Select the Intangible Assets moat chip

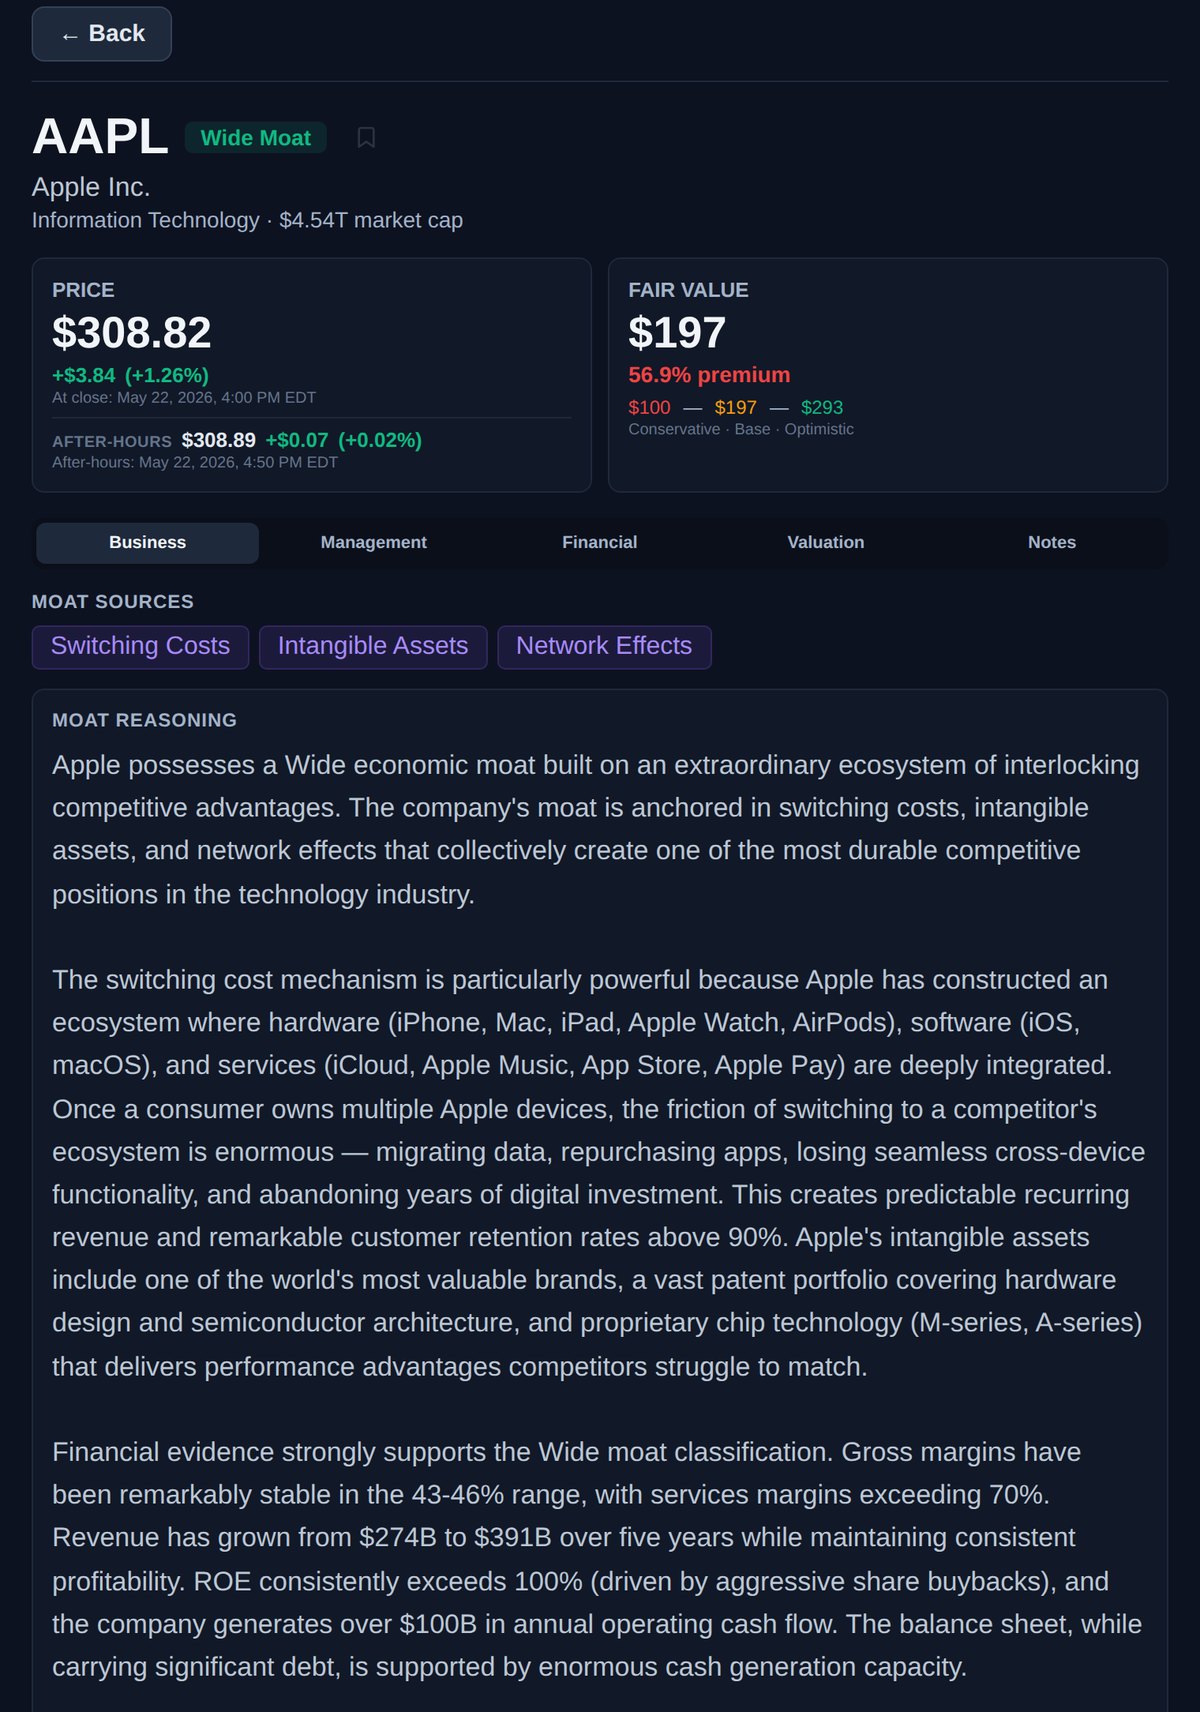(x=373, y=647)
